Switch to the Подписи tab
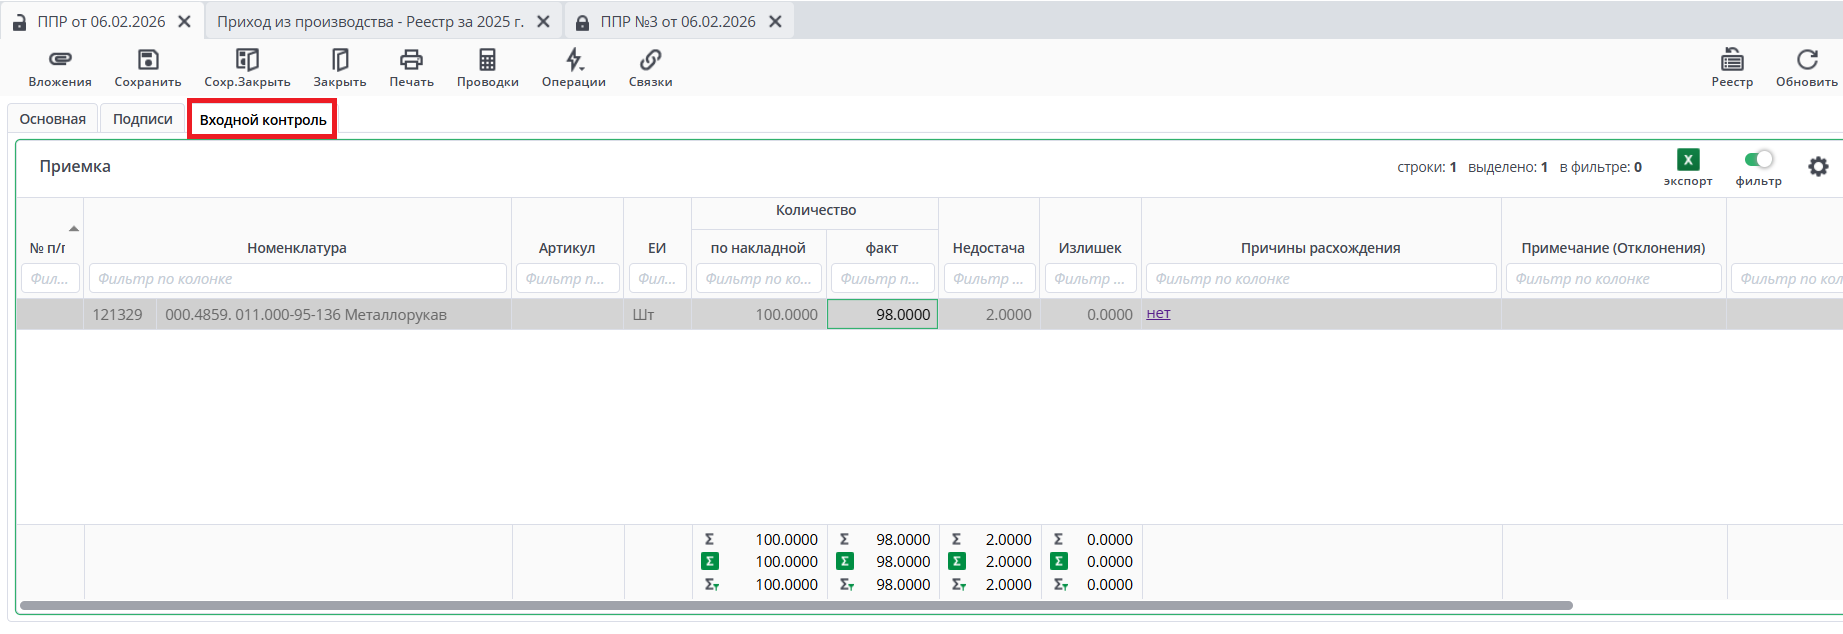Viewport: 1843px width, 634px height. (143, 119)
